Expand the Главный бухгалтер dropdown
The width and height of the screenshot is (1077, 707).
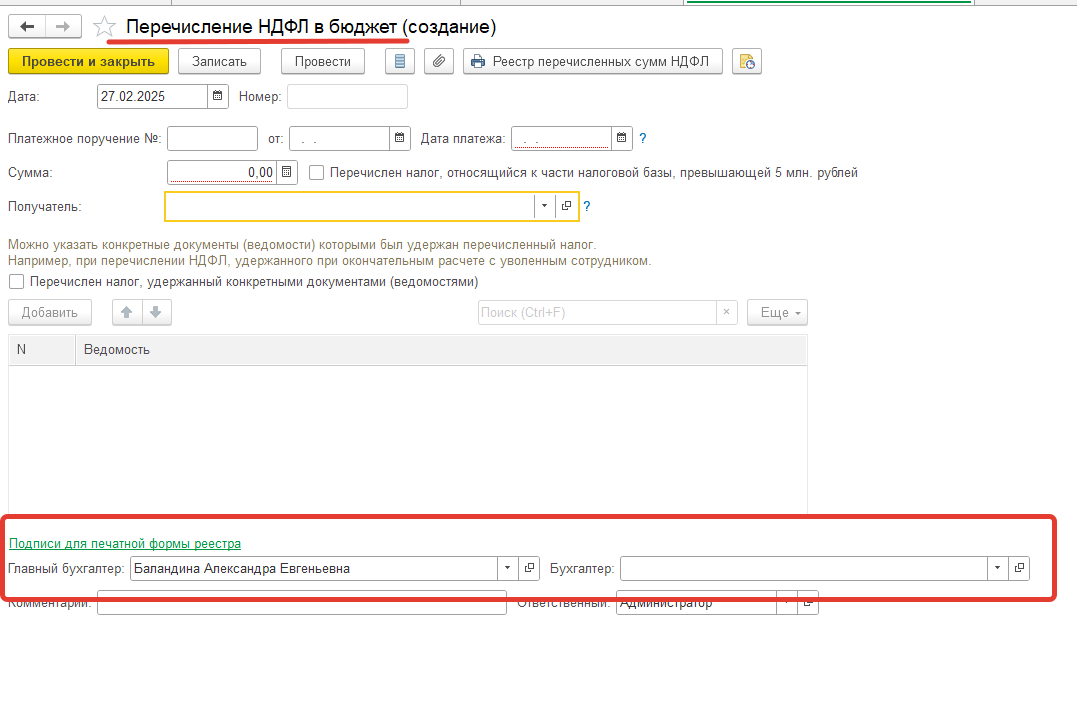[508, 568]
